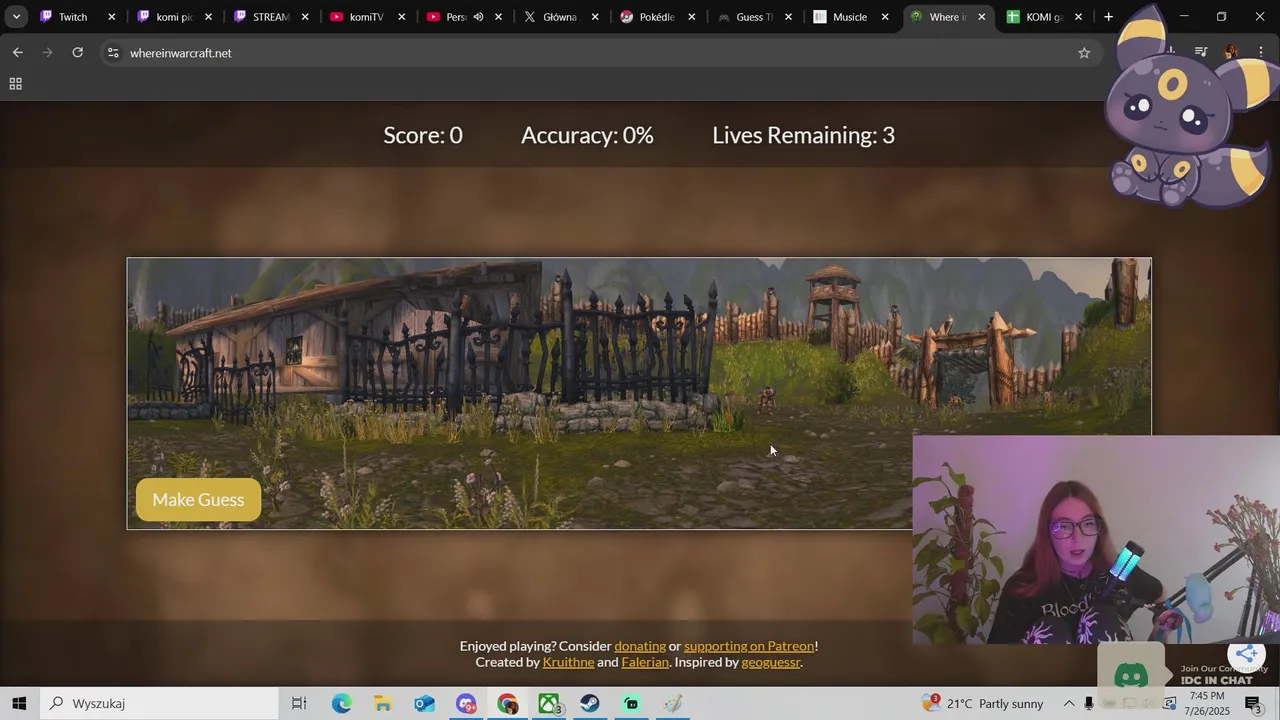Open the Xbox app on the taskbar
The width and height of the screenshot is (1280, 720).
pyautogui.click(x=549, y=703)
